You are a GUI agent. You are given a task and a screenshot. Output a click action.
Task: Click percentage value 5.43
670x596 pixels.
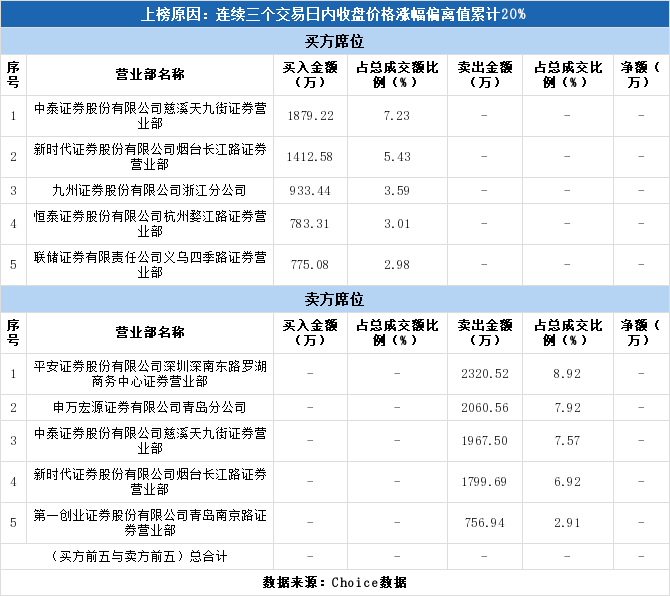397,157
